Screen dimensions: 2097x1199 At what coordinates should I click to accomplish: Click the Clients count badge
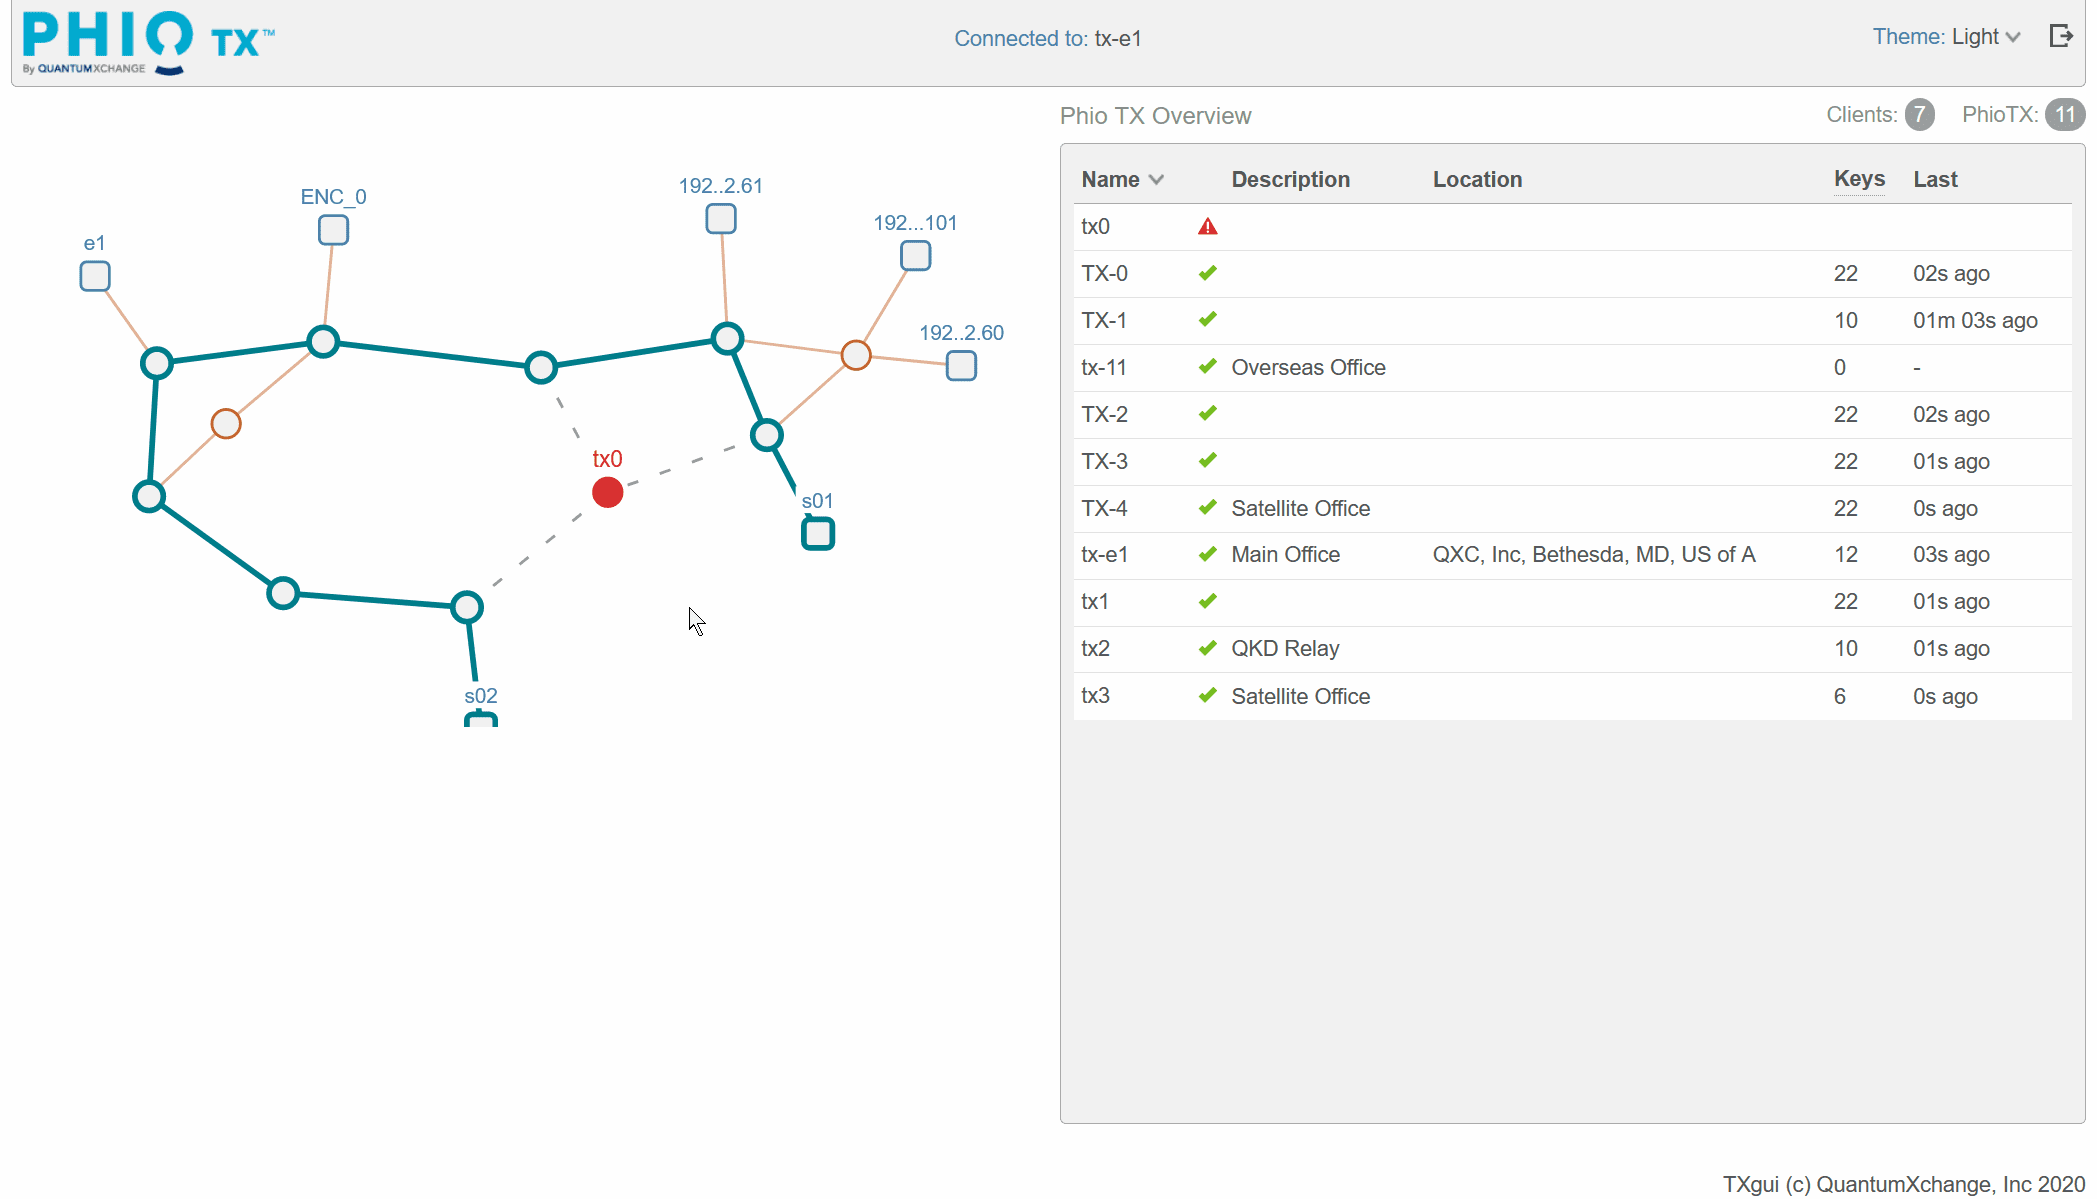tap(1919, 115)
